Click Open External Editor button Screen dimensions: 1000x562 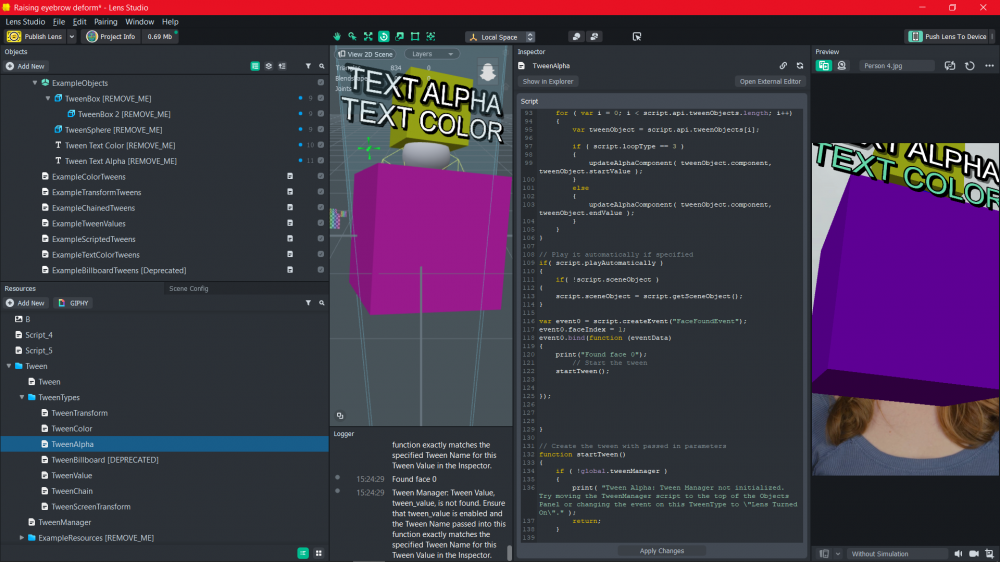pos(770,82)
